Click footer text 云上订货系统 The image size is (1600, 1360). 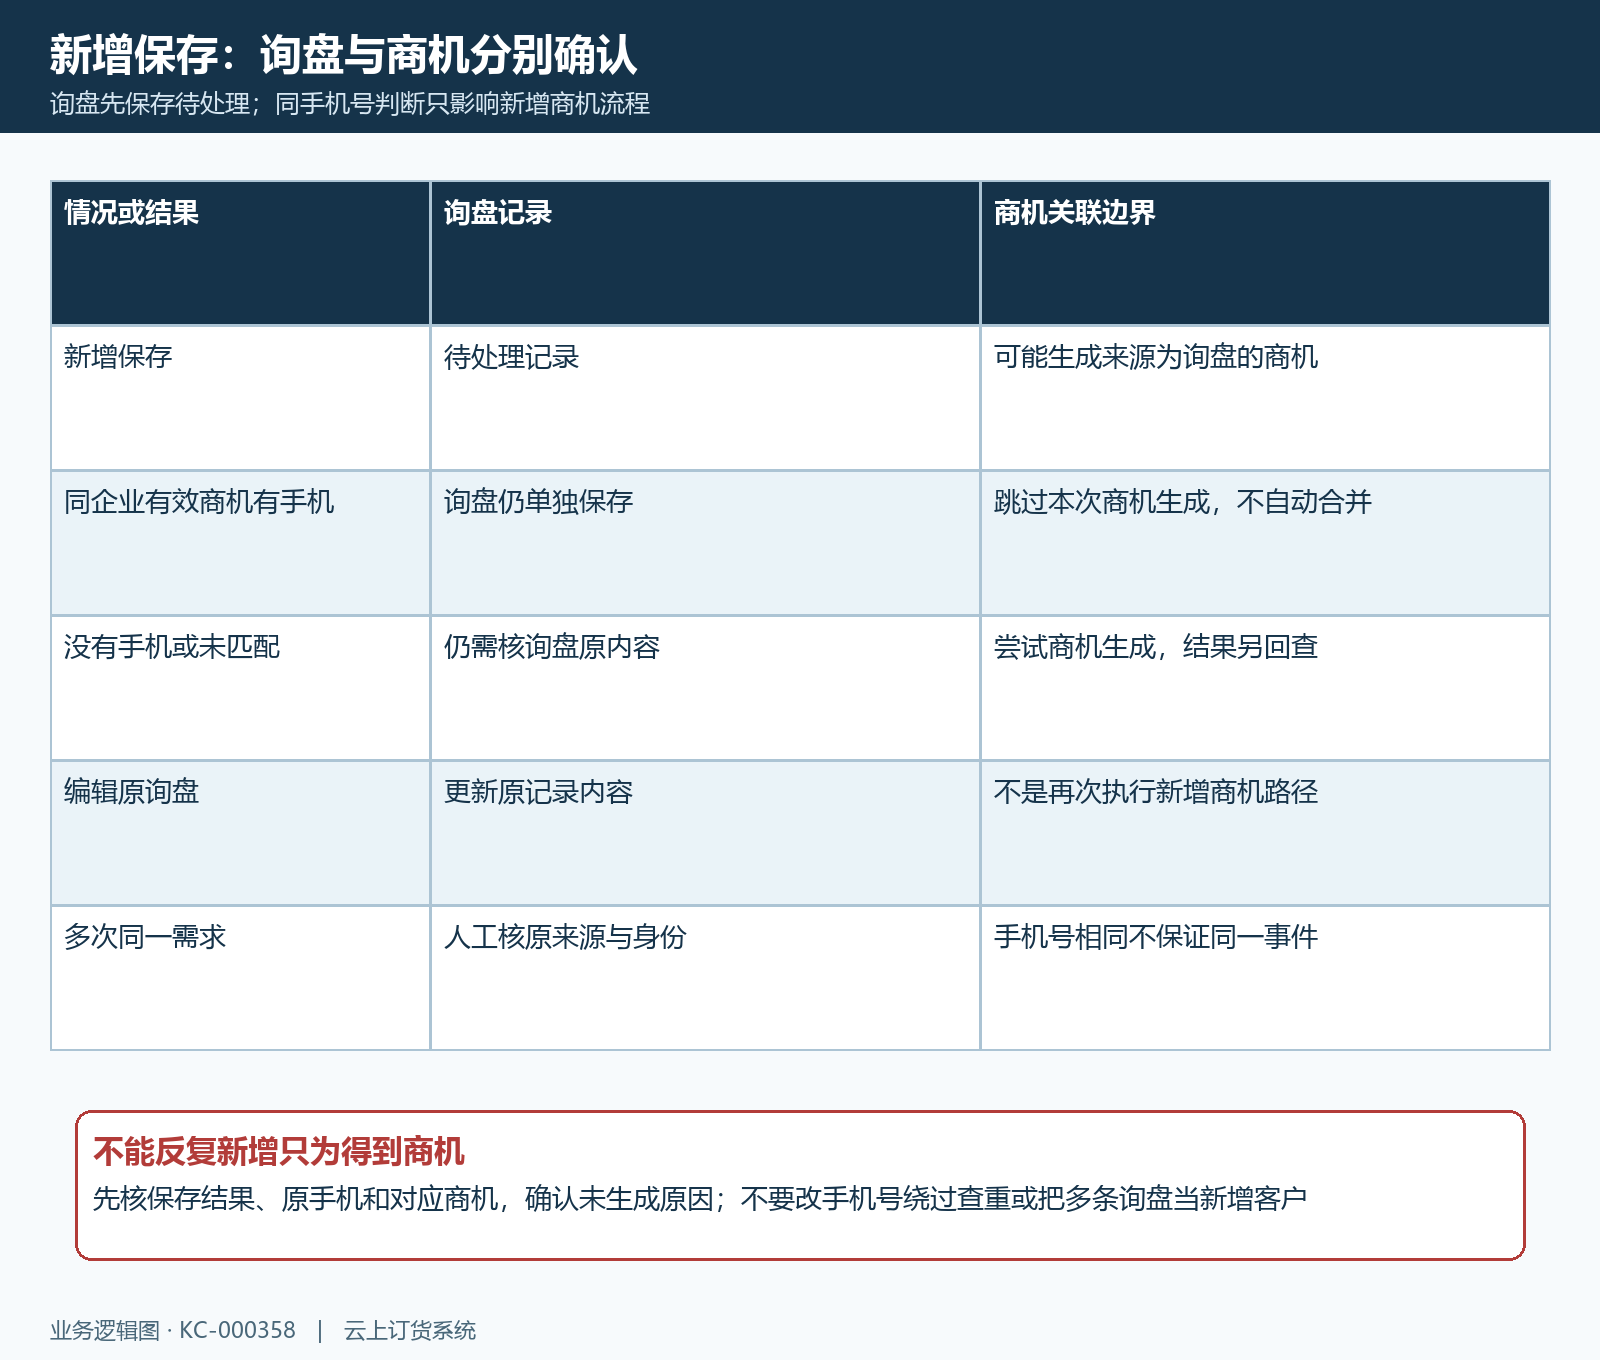tap(410, 1330)
